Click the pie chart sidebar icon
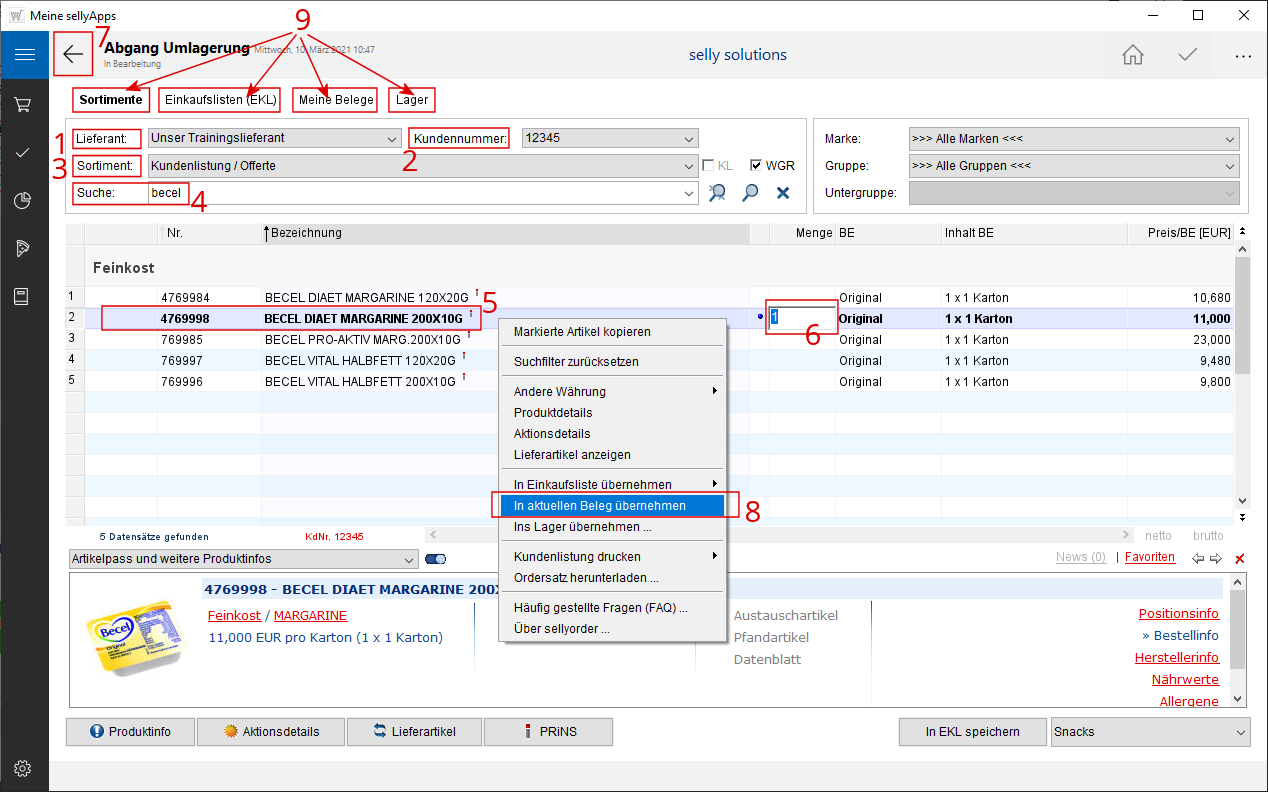 24,201
